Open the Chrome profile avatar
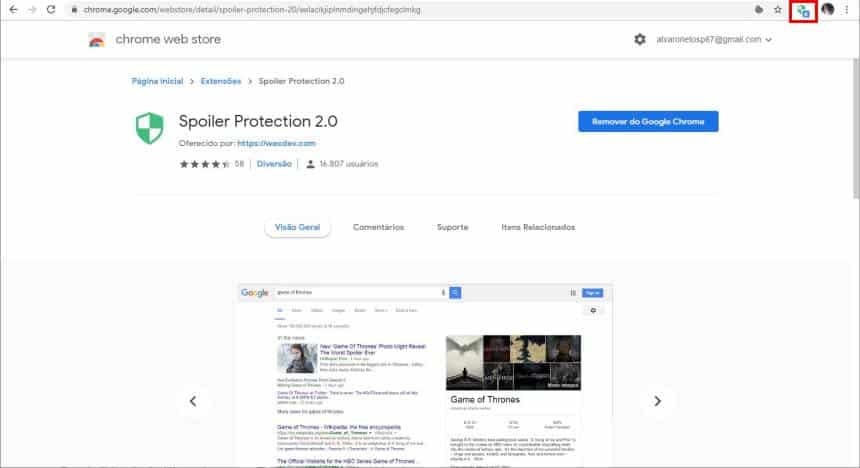Image resolution: width=860 pixels, height=468 pixels. [x=828, y=9]
